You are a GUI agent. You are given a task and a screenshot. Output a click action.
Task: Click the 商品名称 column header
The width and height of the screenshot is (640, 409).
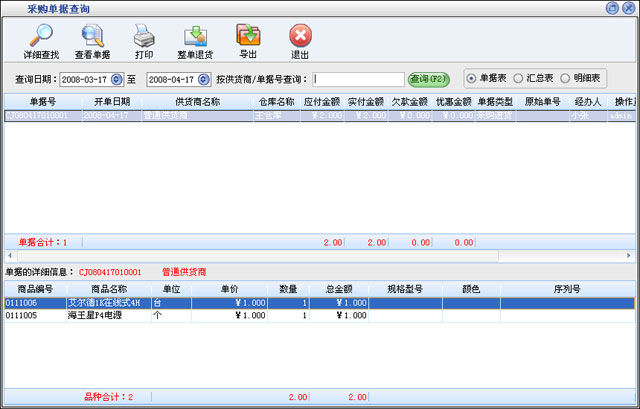click(x=108, y=290)
